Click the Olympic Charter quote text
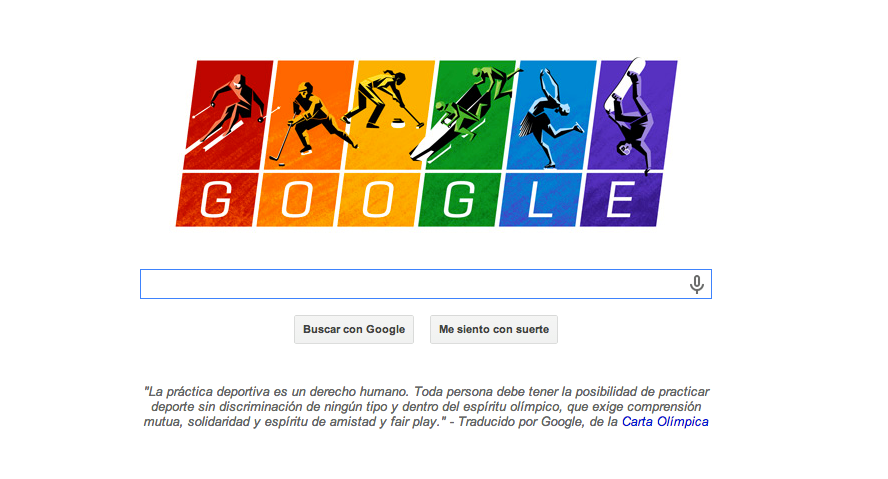 [x=426, y=407]
